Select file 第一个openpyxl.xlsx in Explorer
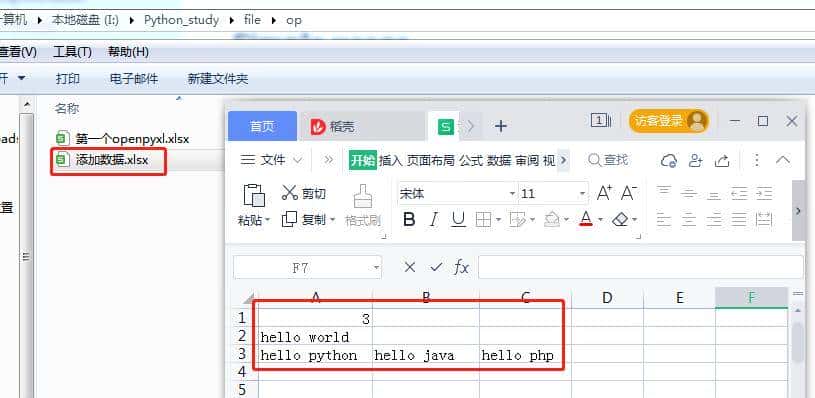815x398 pixels. 123,139
